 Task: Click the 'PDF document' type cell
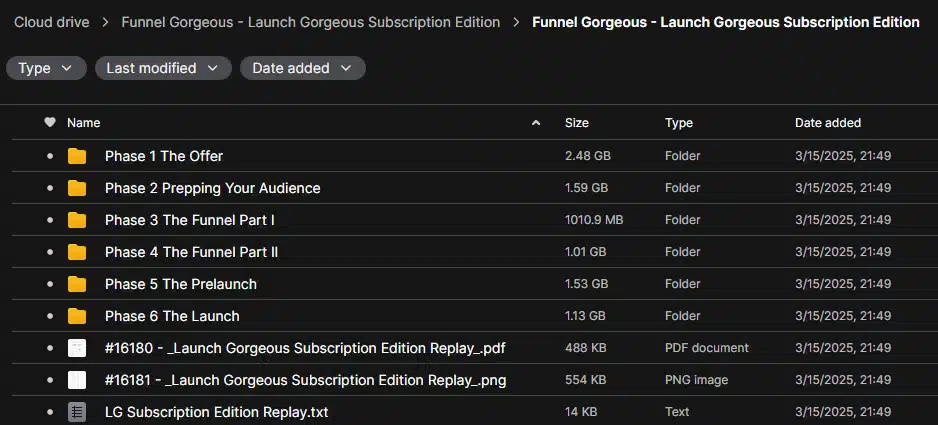[706, 348]
